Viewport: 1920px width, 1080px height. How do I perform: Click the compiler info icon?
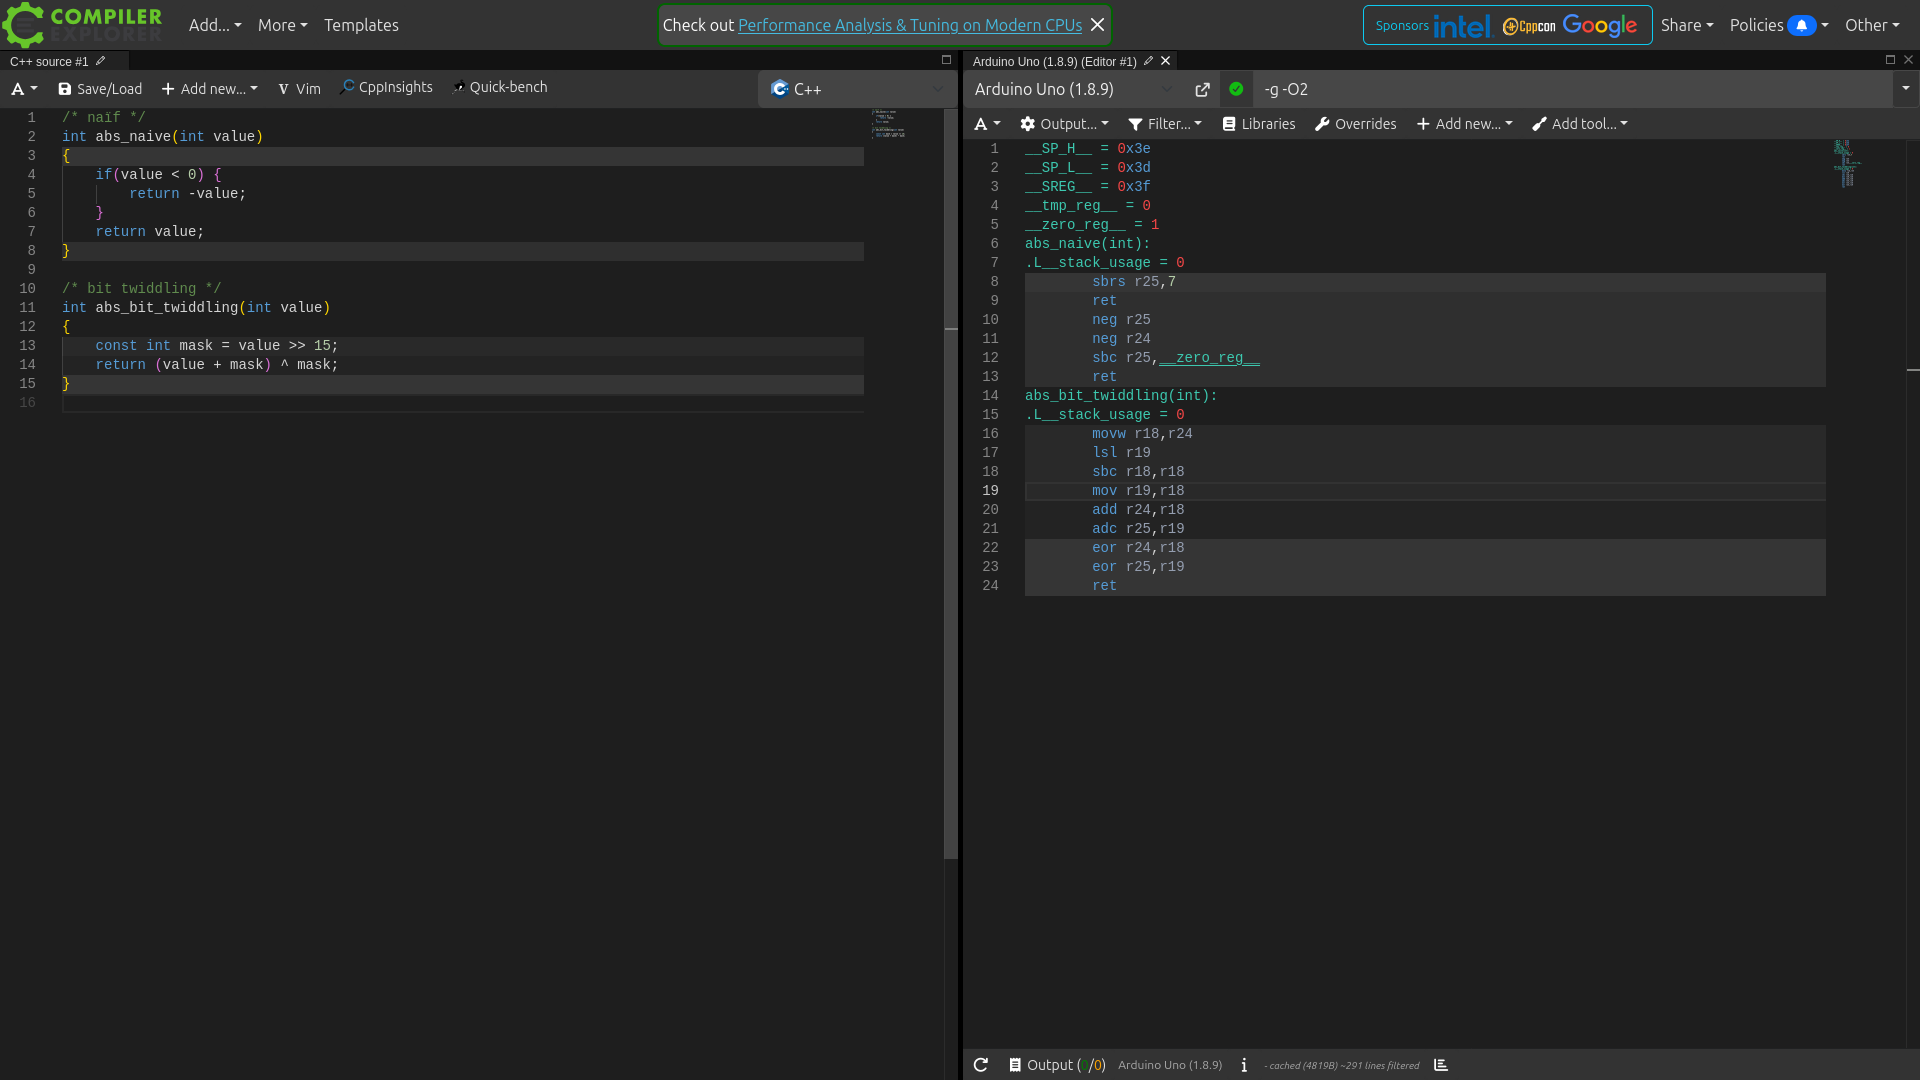[x=1244, y=1065]
